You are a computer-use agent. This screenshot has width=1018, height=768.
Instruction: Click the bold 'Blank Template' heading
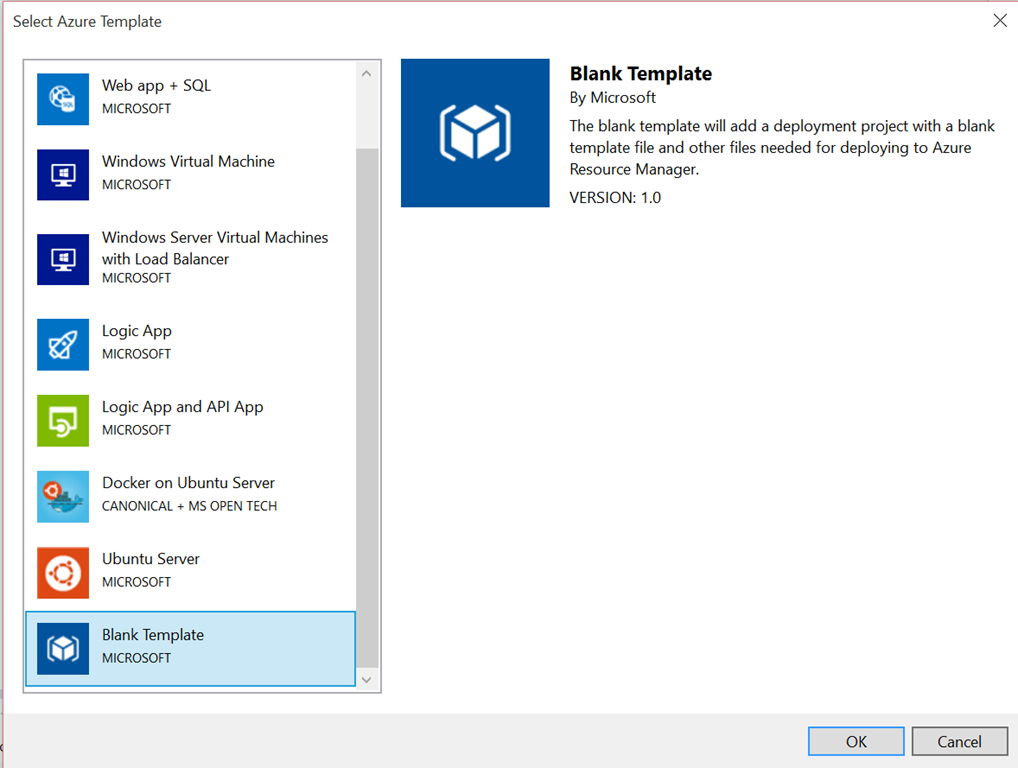(641, 74)
